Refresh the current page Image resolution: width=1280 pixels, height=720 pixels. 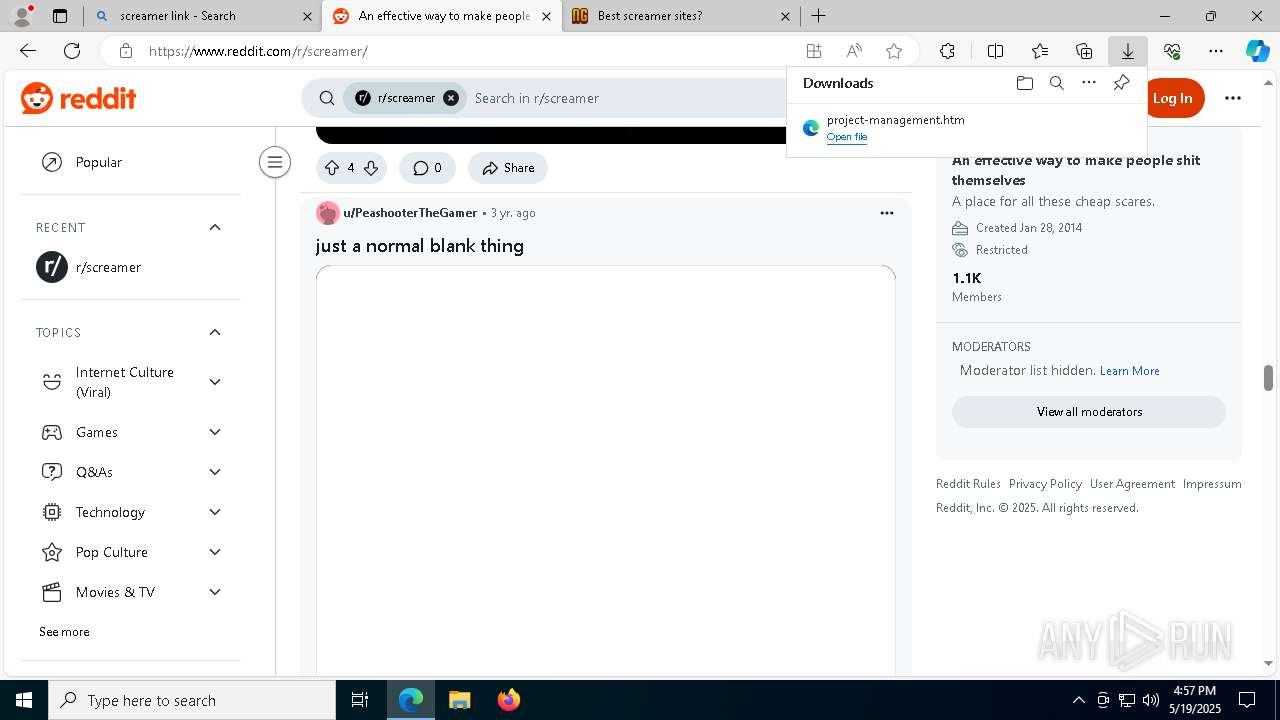point(72,51)
